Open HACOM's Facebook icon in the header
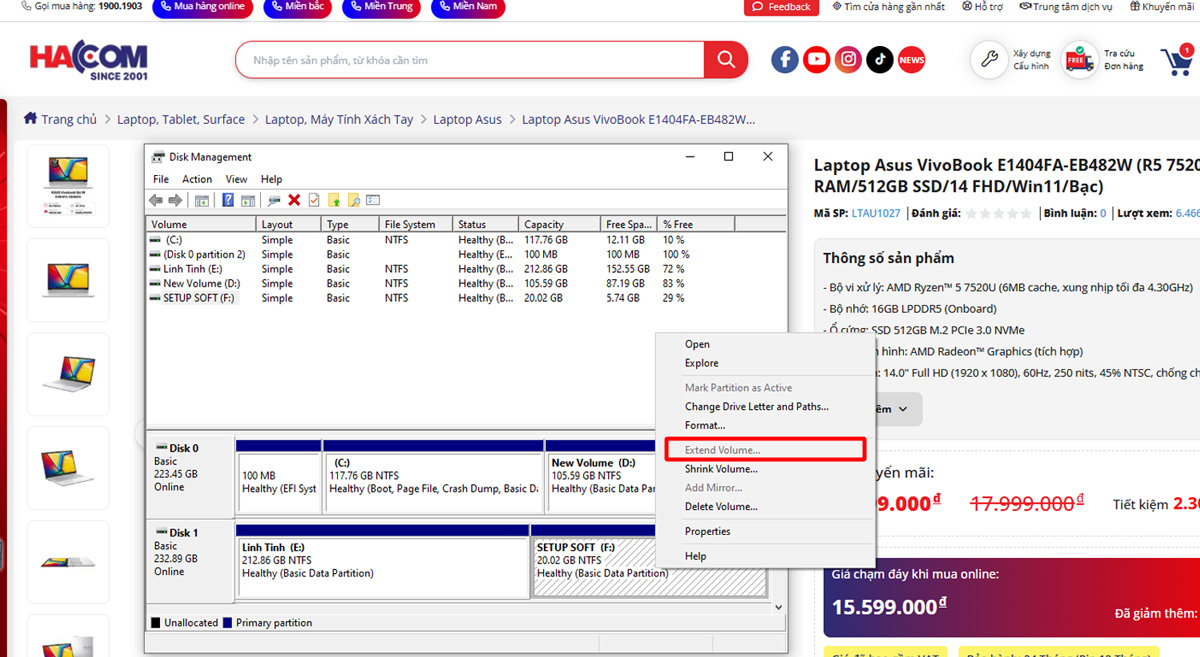This screenshot has width=1200, height=657. click(784, 59)
